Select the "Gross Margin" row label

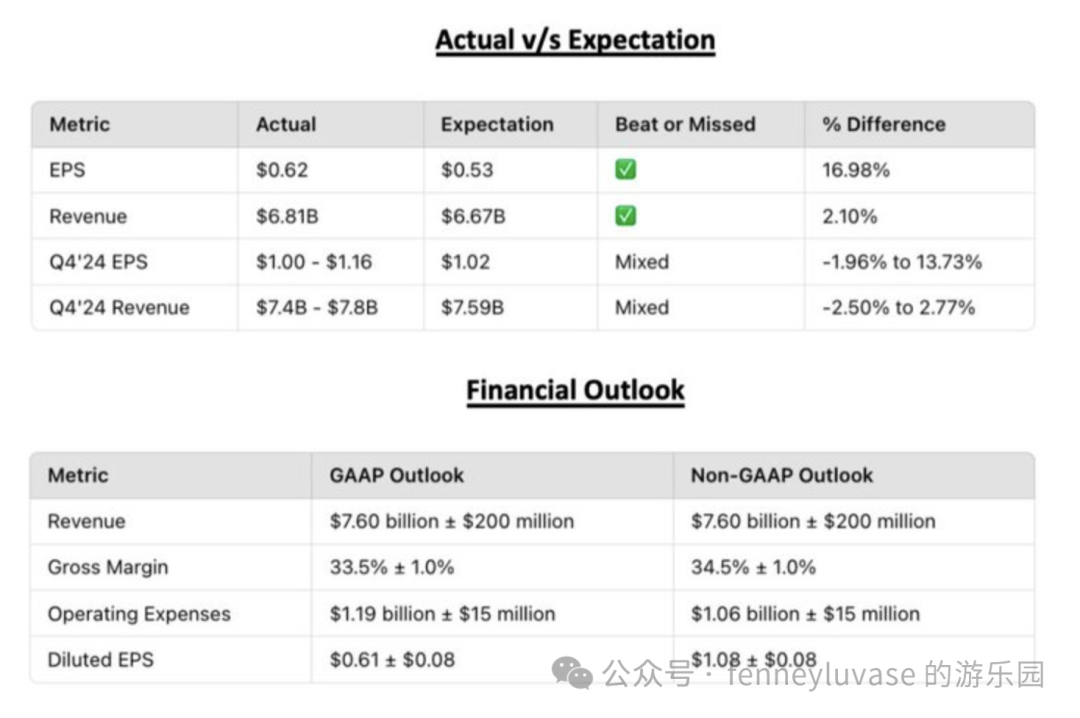[108, 567]
